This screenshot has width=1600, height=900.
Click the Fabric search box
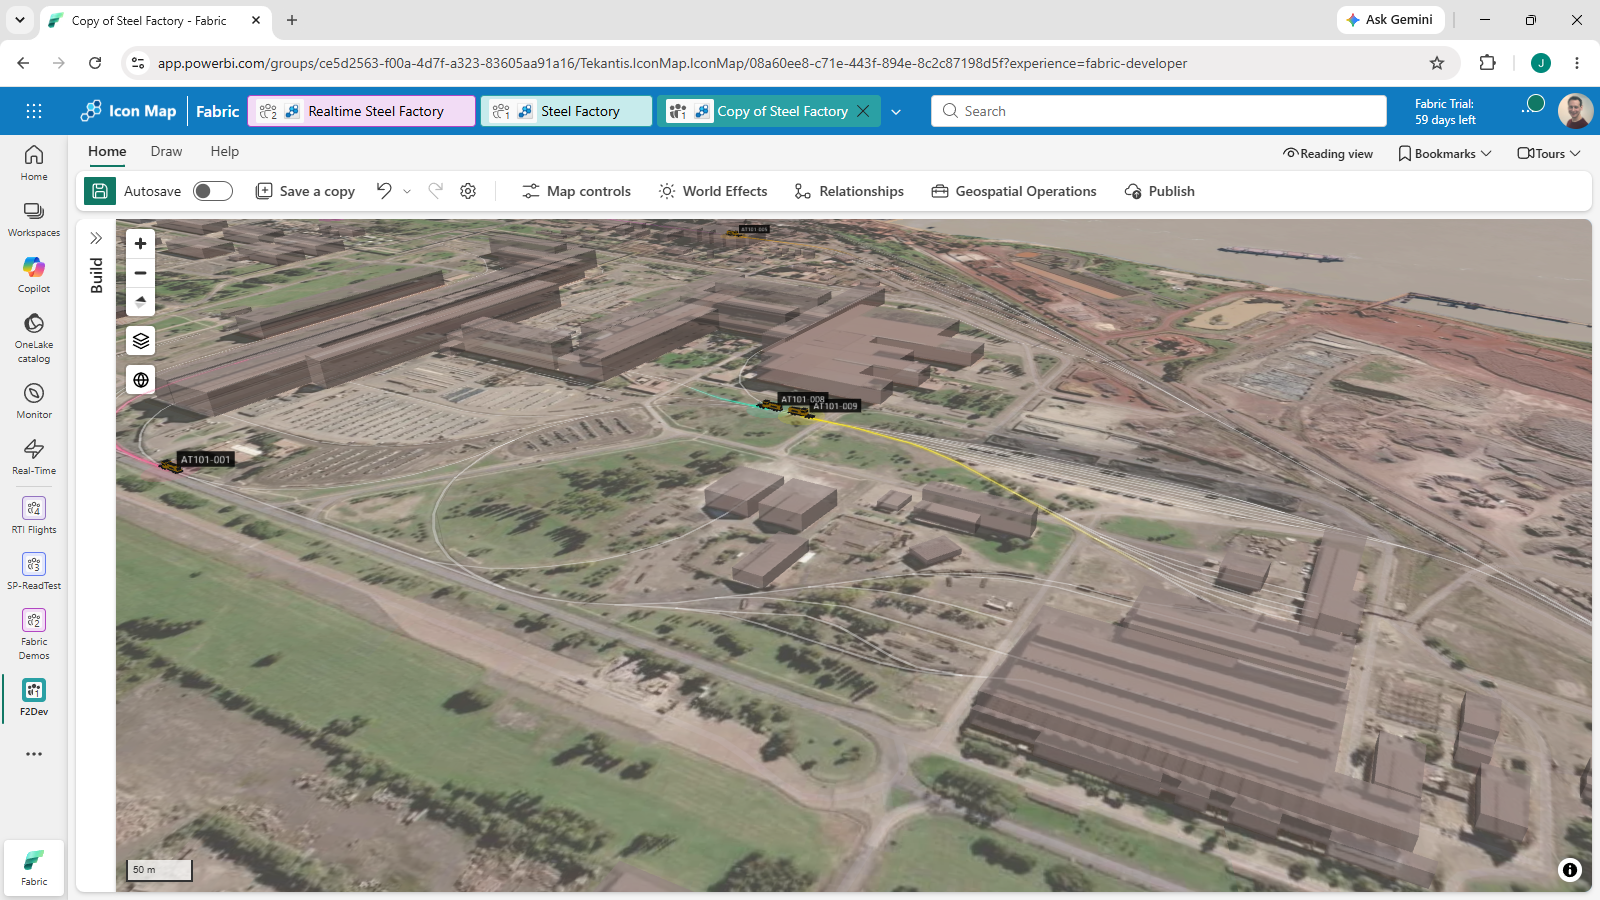[x=1159, y=111]
